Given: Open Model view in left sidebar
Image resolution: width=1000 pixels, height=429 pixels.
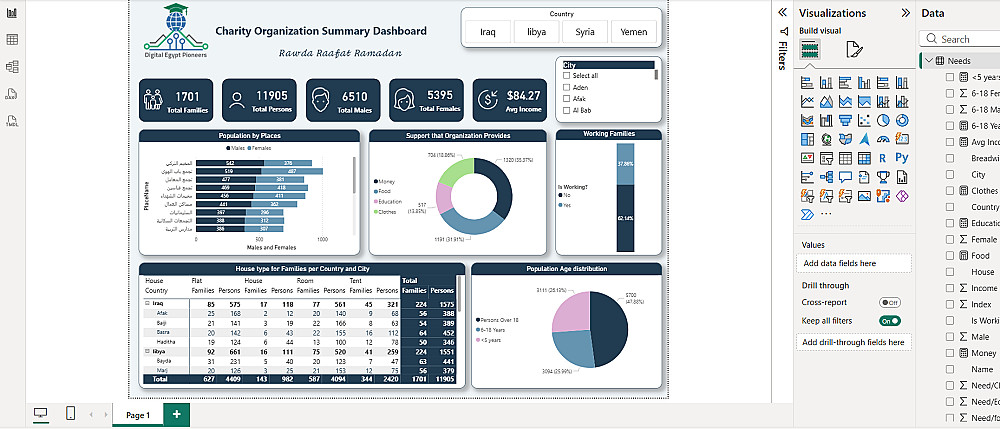Looking at the screenshot, I should (x=11, y=66).
